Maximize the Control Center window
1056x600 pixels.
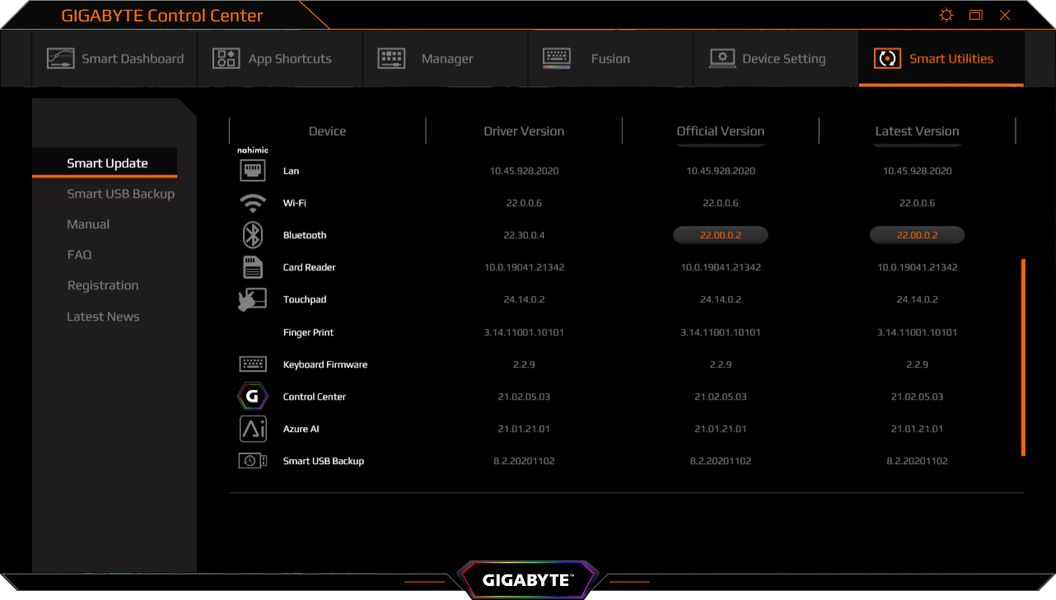pyautogui.click(x=976, y=15)
